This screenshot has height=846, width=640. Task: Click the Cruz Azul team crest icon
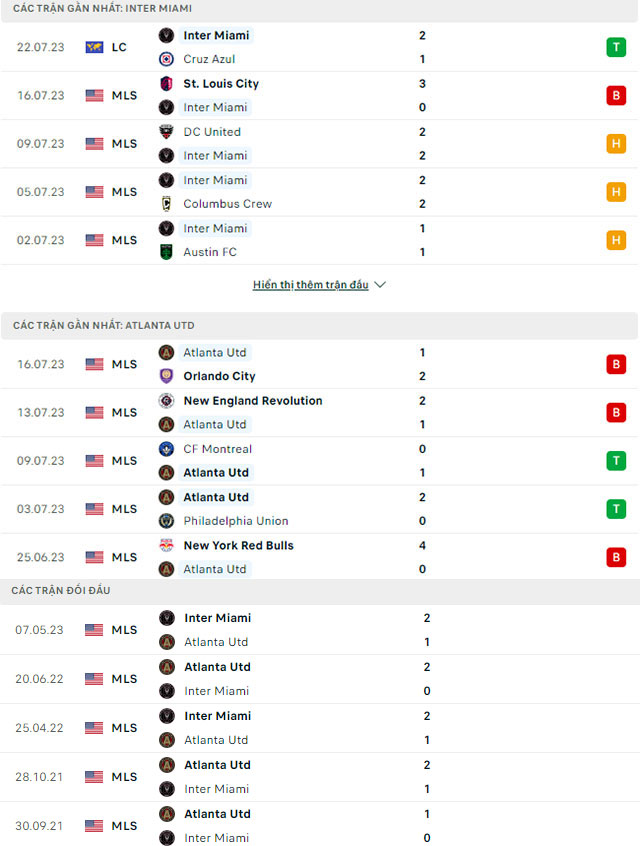pos(166,59)
